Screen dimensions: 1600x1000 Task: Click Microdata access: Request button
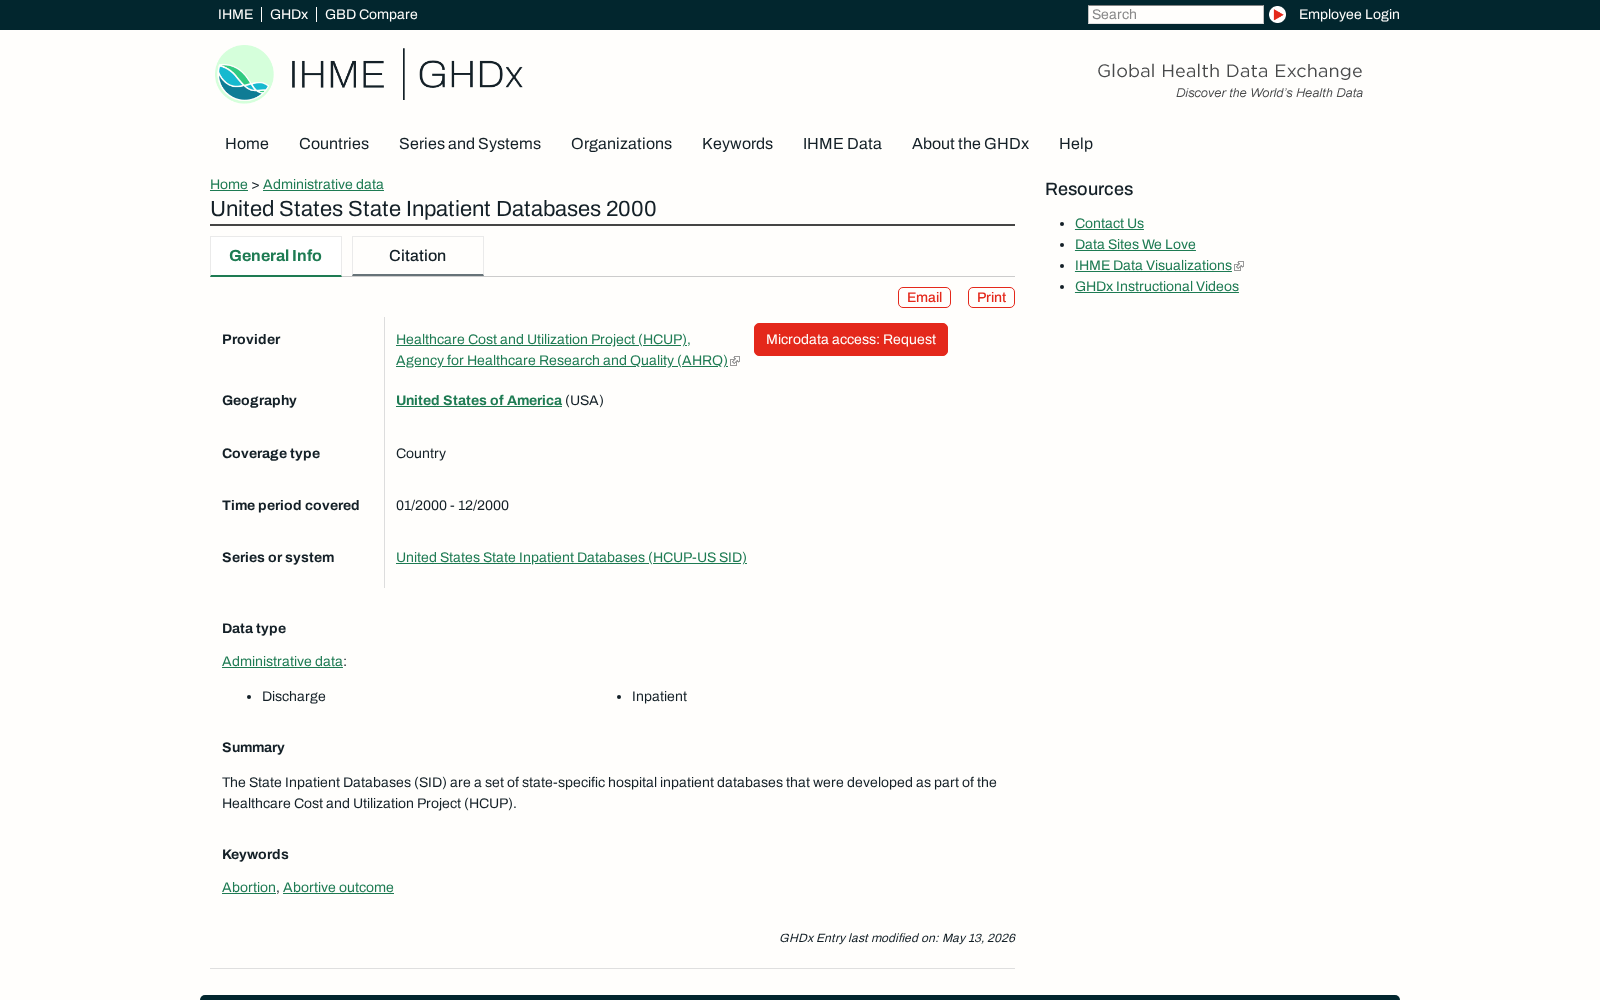click(851, 339)
